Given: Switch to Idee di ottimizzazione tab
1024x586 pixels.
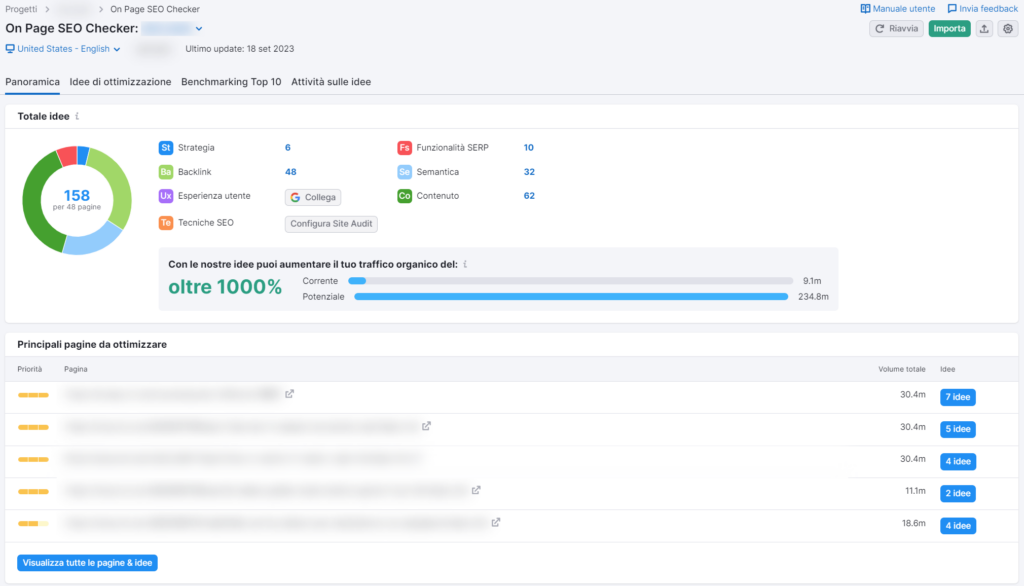Looking at the screenshot, I should (120, 82).
